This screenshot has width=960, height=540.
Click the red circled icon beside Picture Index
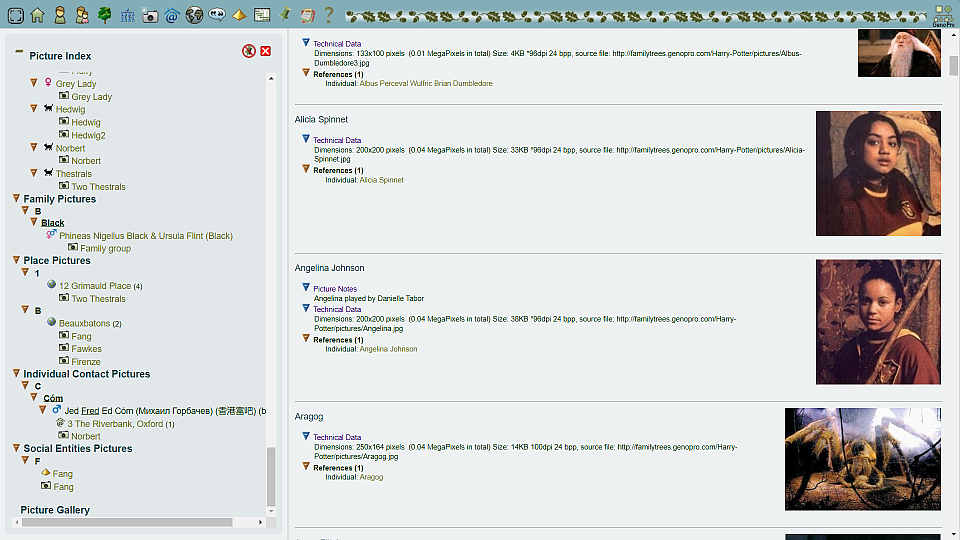click(x=248, y=51)
